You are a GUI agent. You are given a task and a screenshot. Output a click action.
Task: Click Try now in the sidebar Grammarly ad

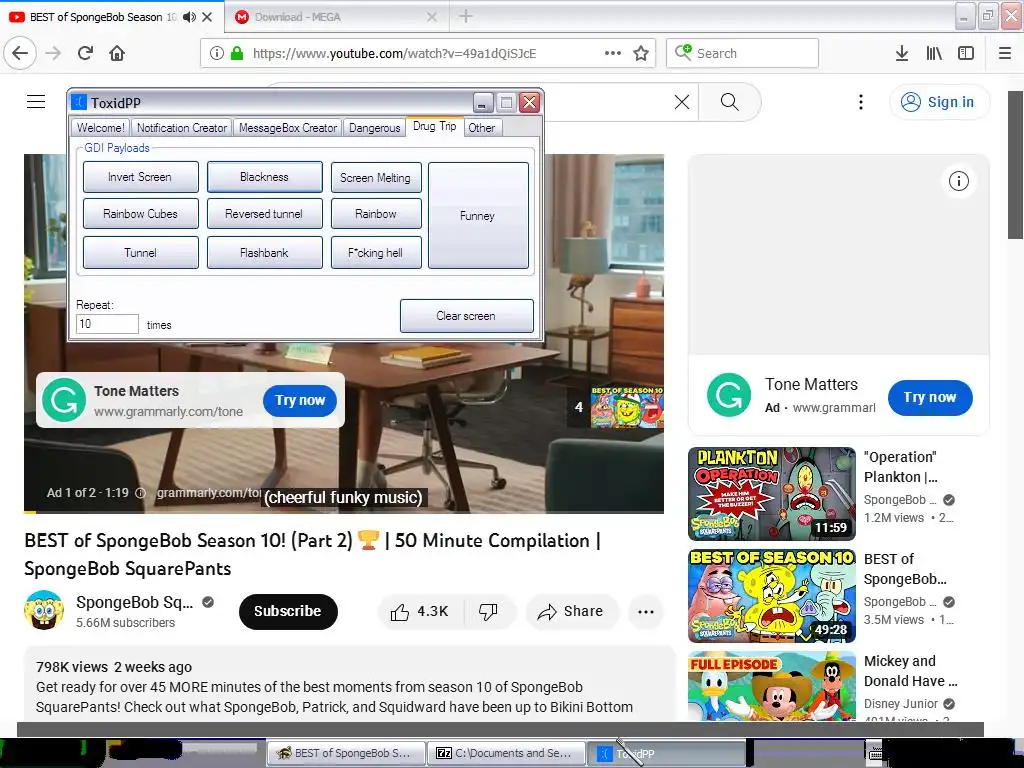coord(930,397)
